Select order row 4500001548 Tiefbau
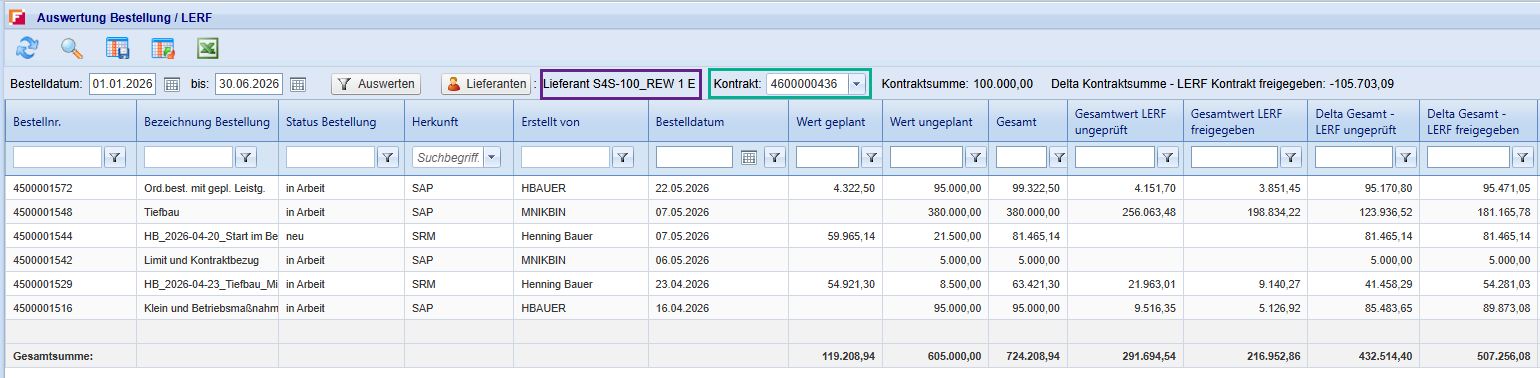 click(770, 211)
